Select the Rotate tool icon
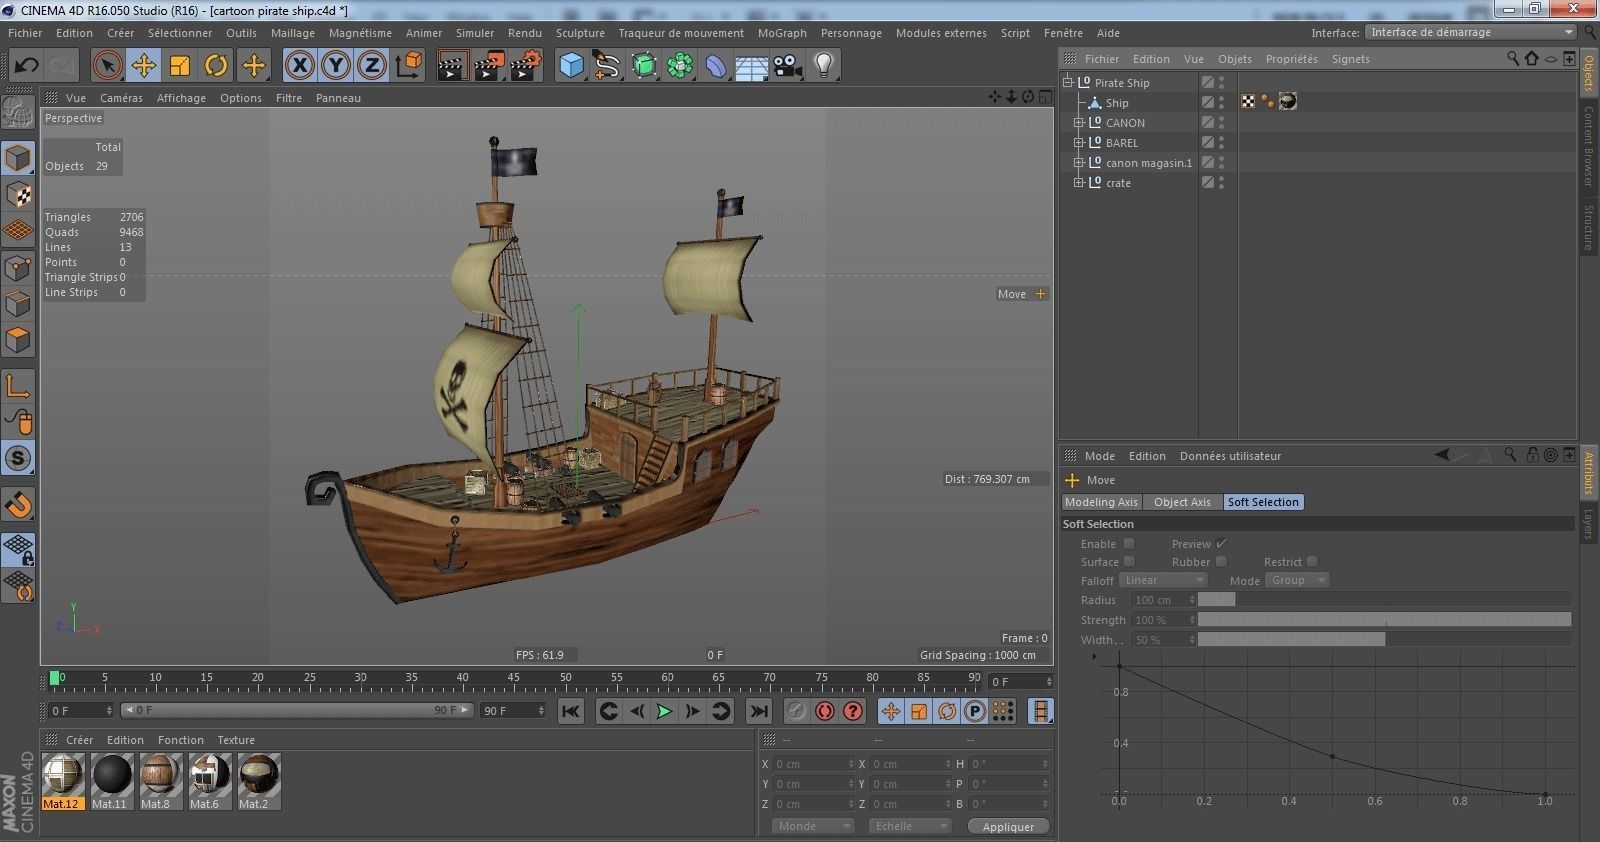The width and height of the screenshot is (1600, 842). coord(216,66)
